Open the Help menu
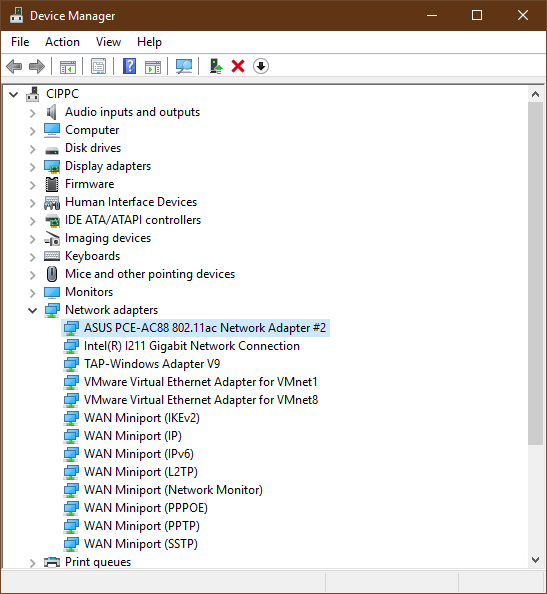 tap(149, 42)
